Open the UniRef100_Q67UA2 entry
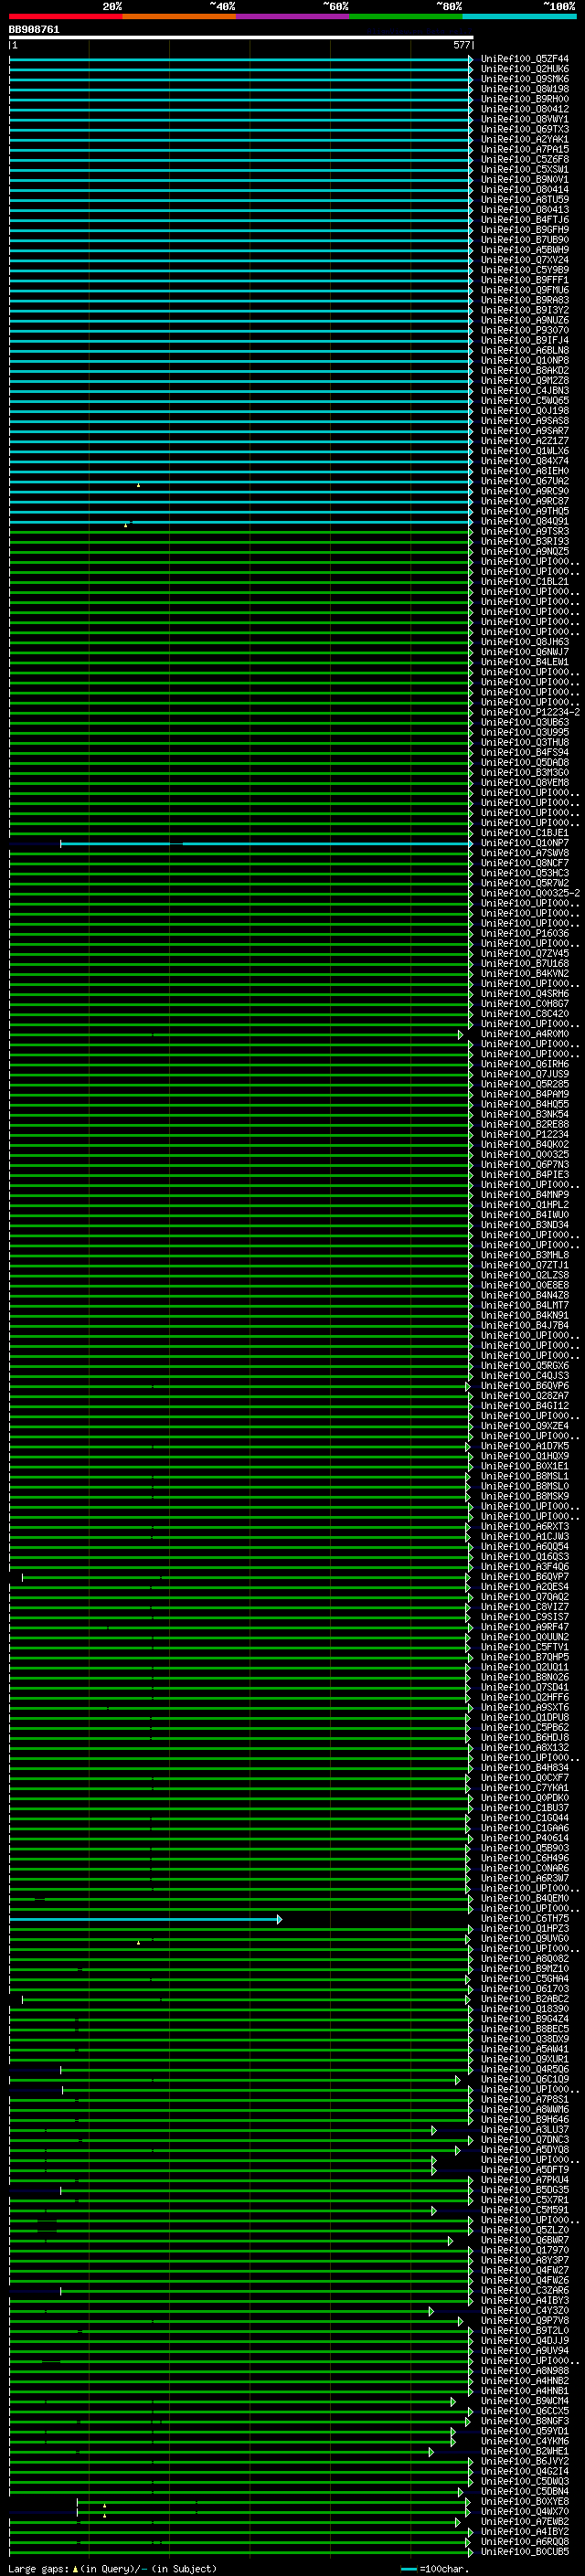The height and width of the screenshot is (2576, 585). (525, 481)
